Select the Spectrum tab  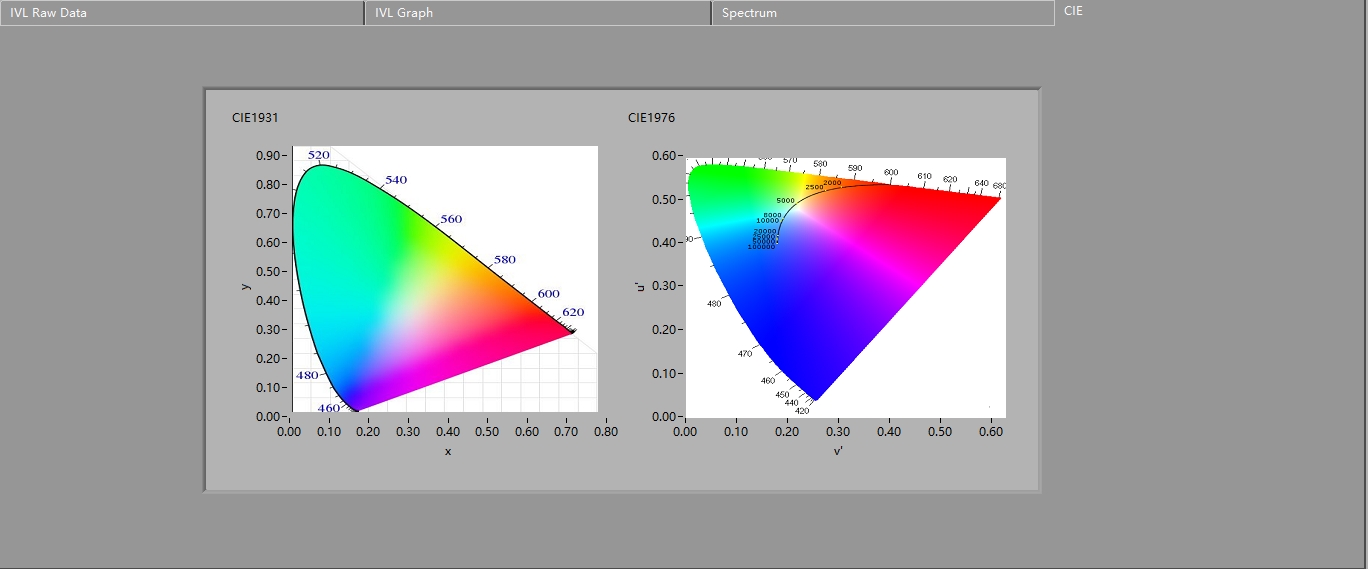pyautogui.click(x=882, y=13)
